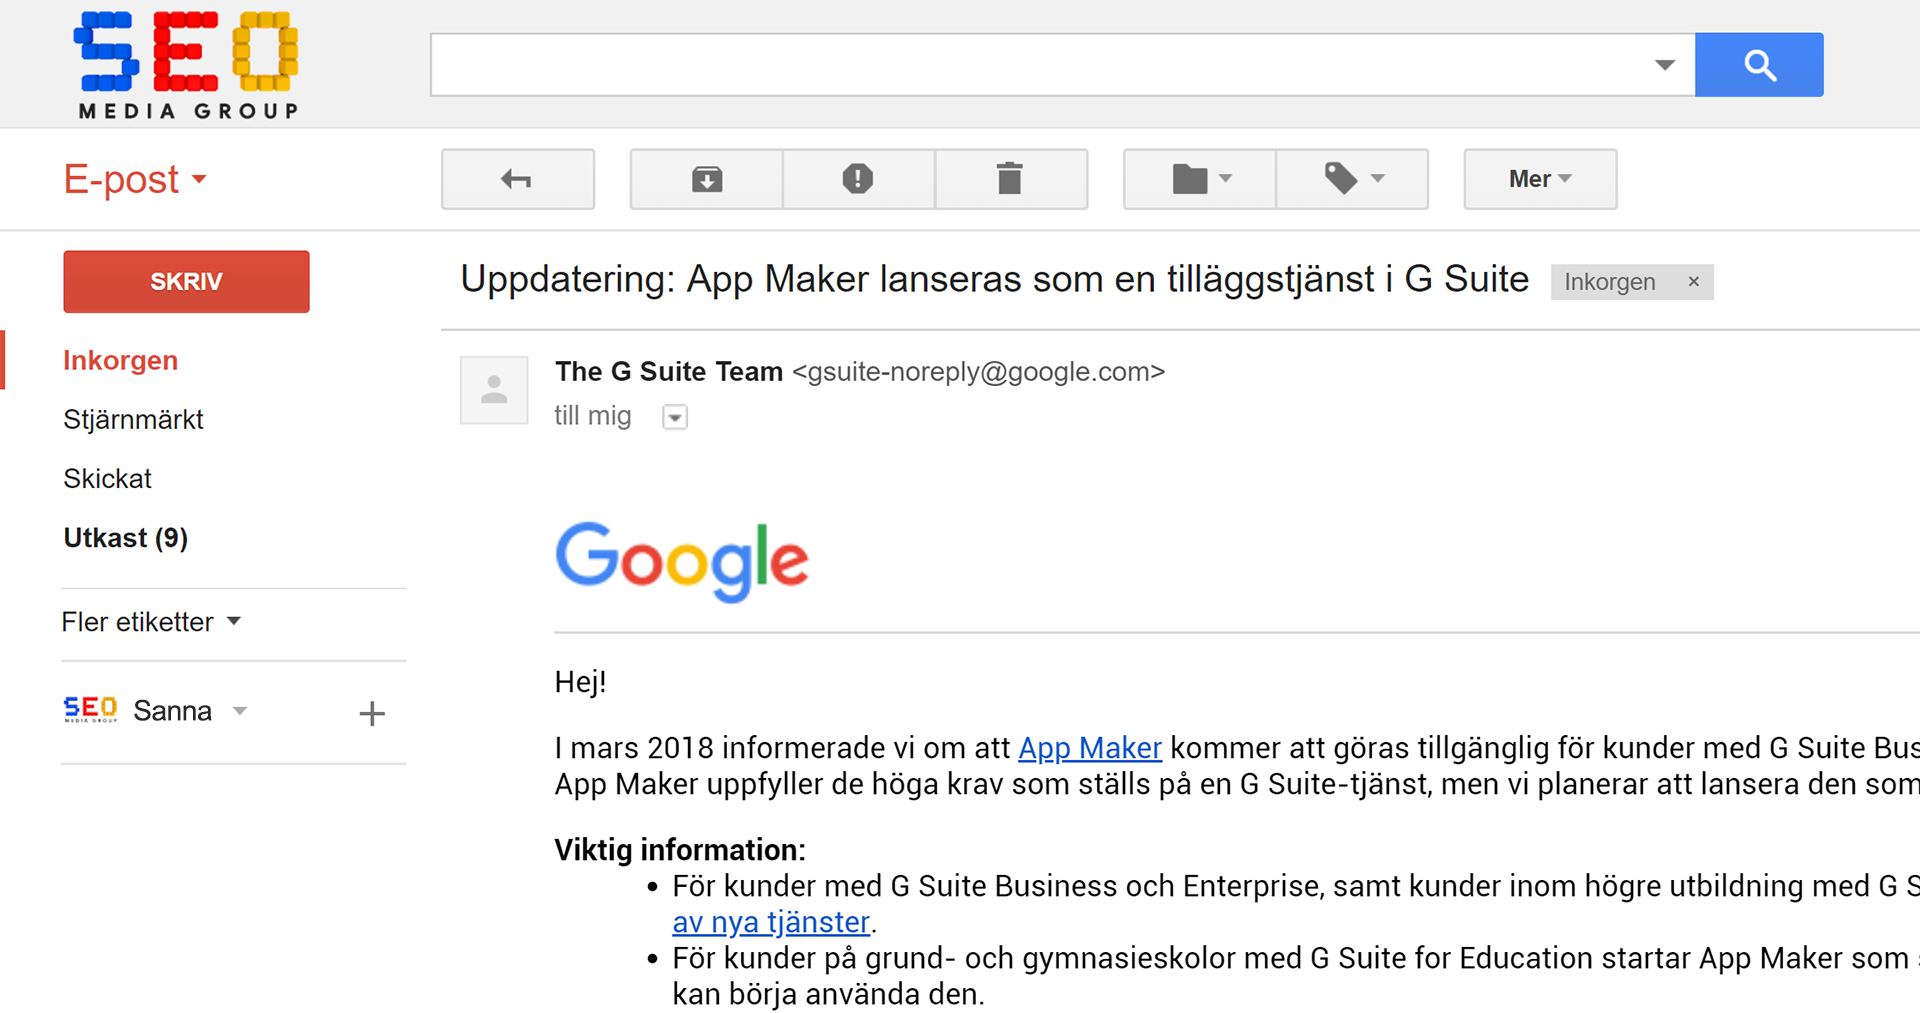Image resolution: width=1920 pixels, height=1013 pixels.
Task: Click the SEO Media Group logo
Action: click(x=187, y=65)
